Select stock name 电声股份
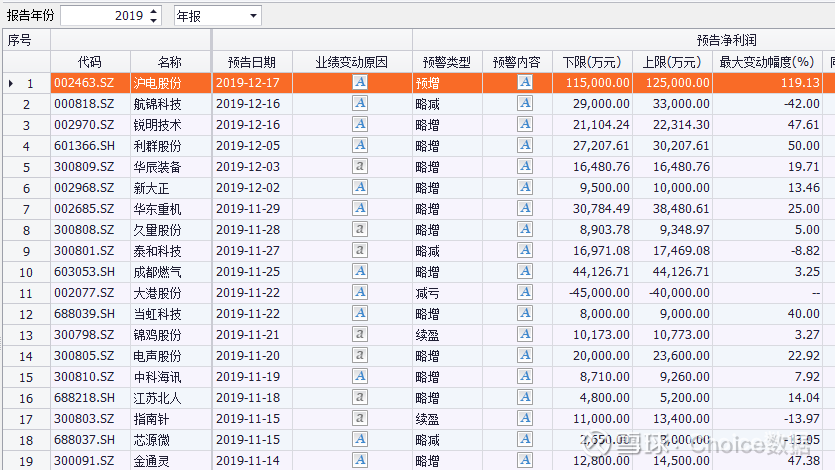The image size is (835, 470). coord(158,356)
